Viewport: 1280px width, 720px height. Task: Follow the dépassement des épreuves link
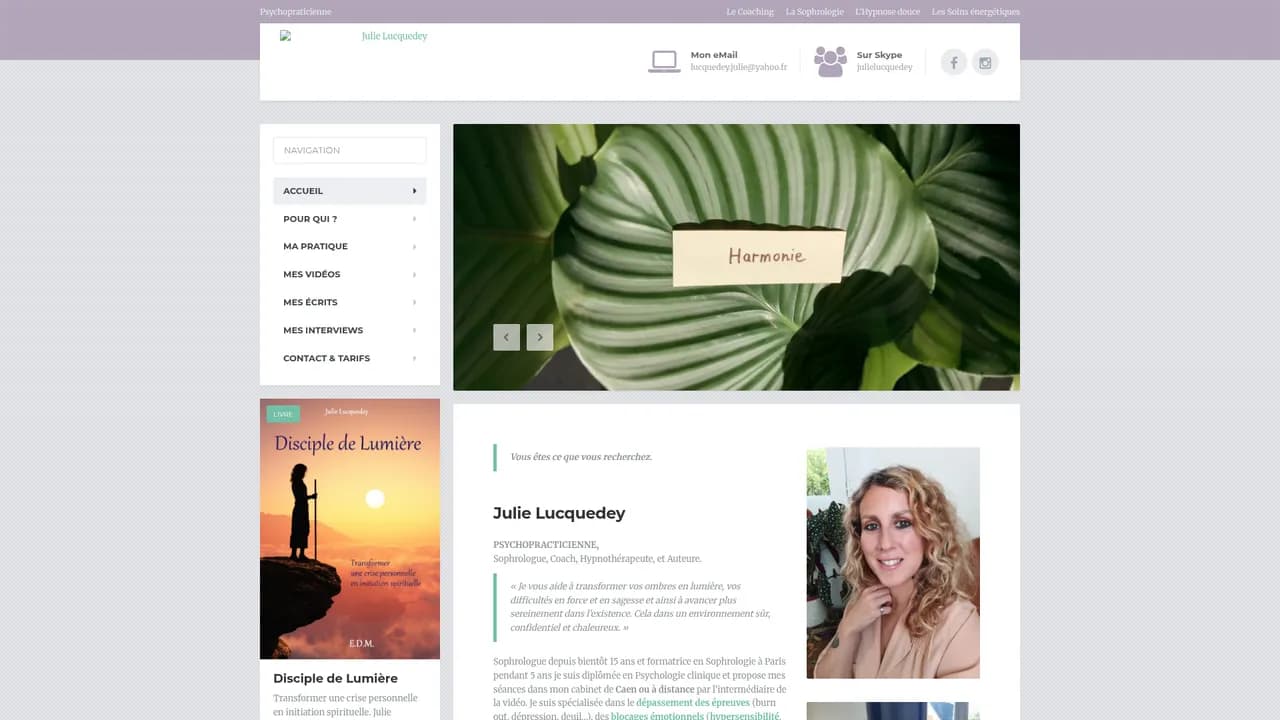point(693,703)
